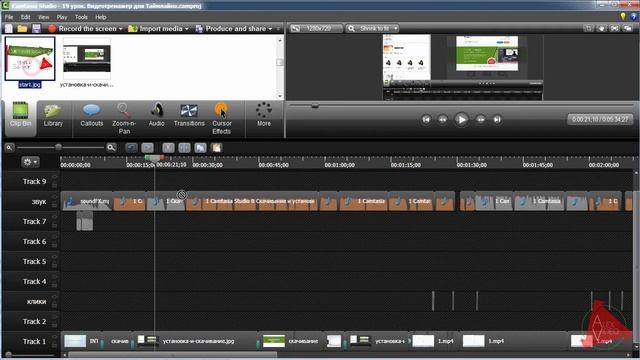Click Import media button
The image size is (640, 360).
[156, 29]
